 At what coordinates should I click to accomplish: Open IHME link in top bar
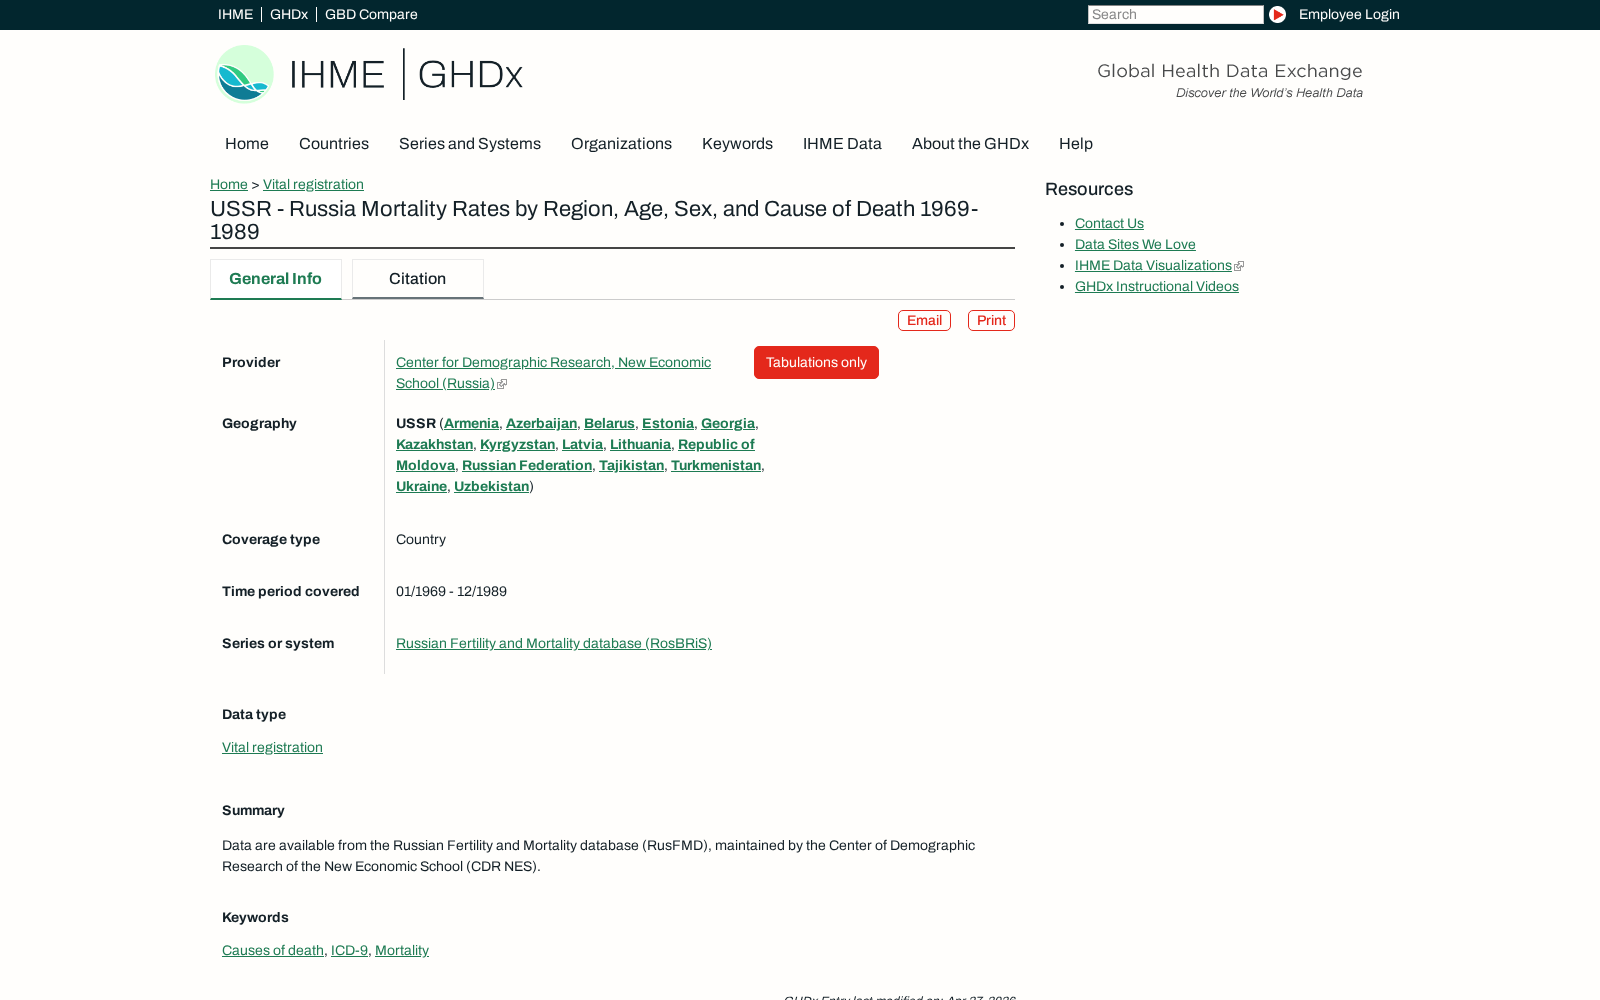235,14
